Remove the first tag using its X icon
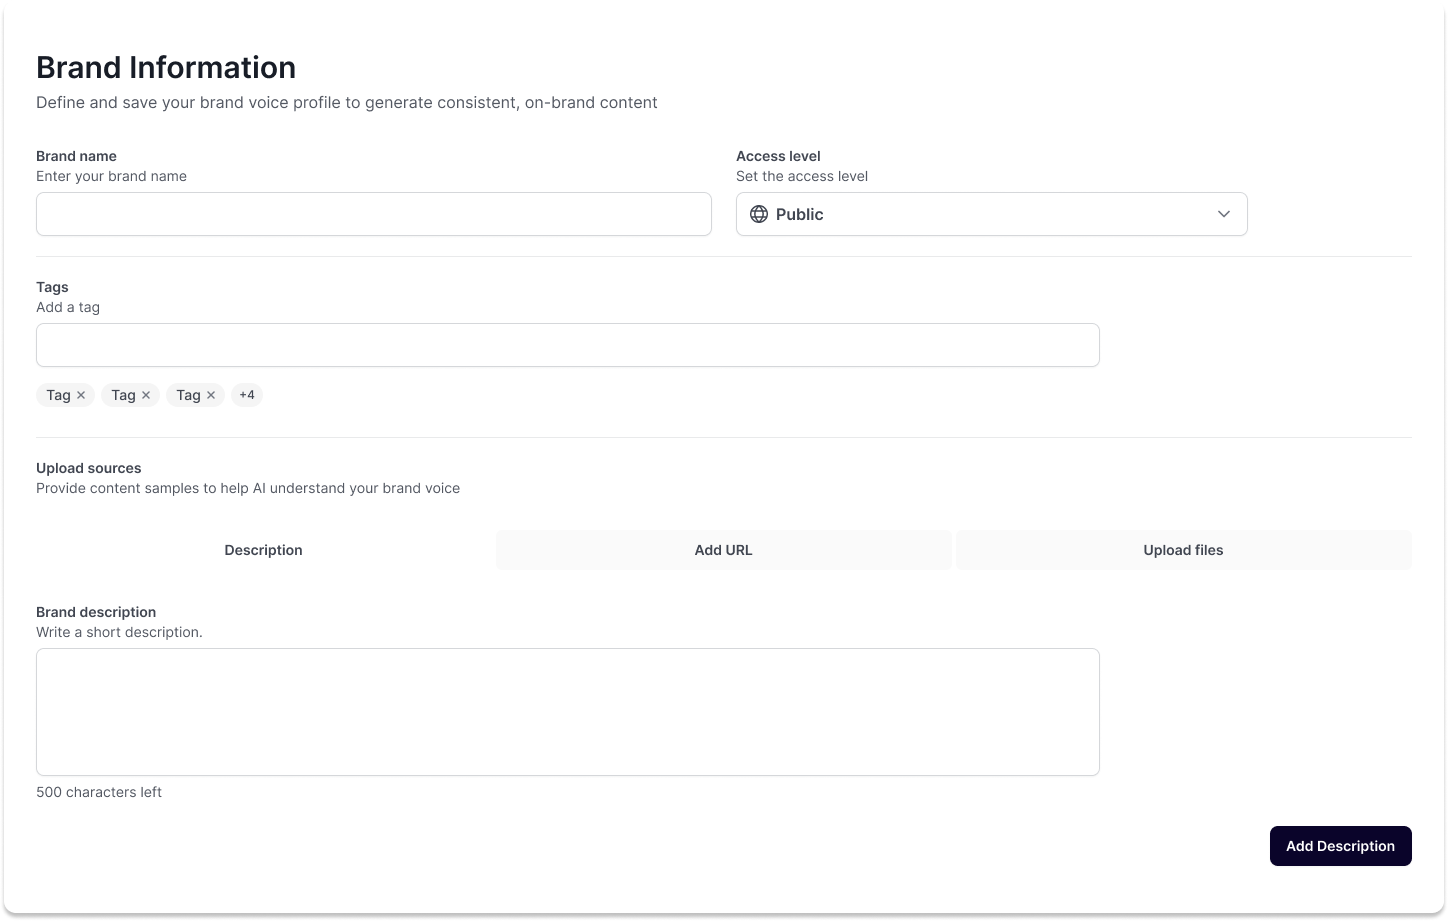 [x=81, y=395]
